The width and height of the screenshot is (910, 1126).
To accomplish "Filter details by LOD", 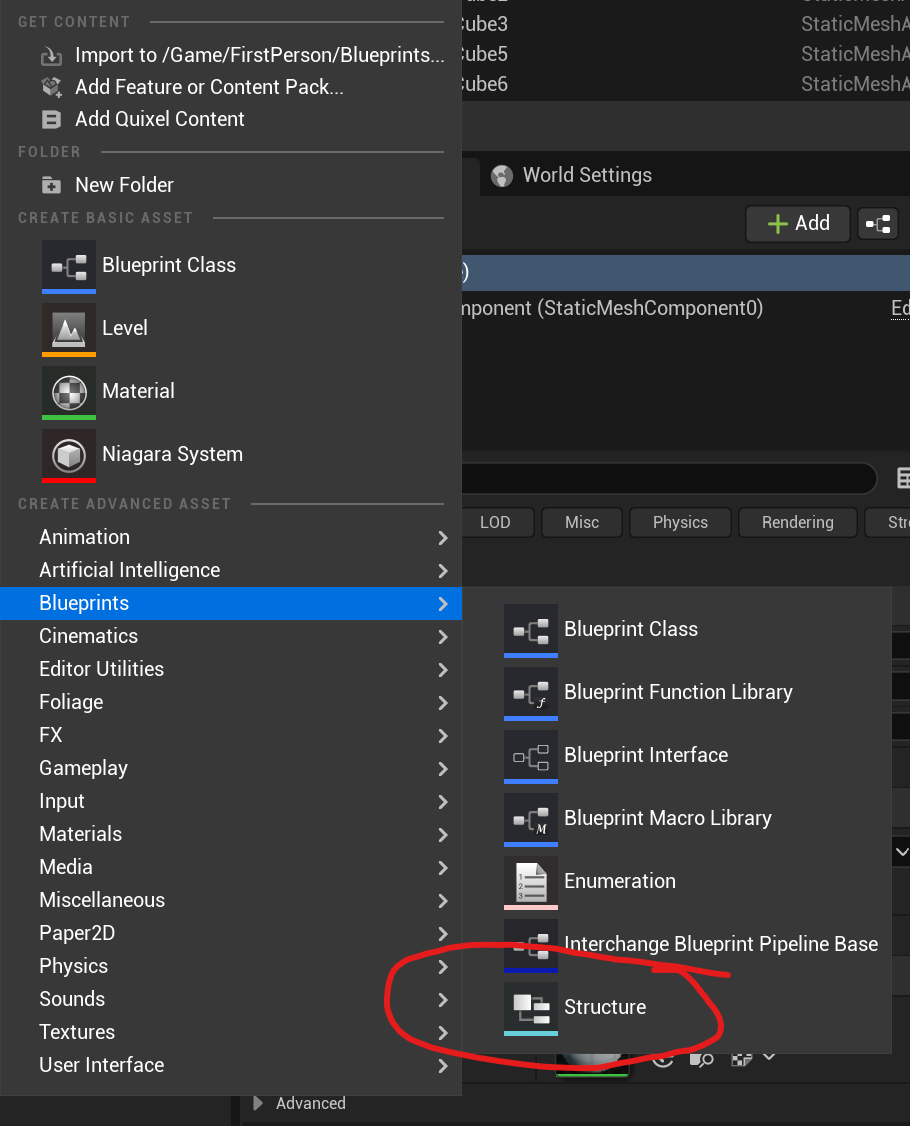I will [498, 523].
